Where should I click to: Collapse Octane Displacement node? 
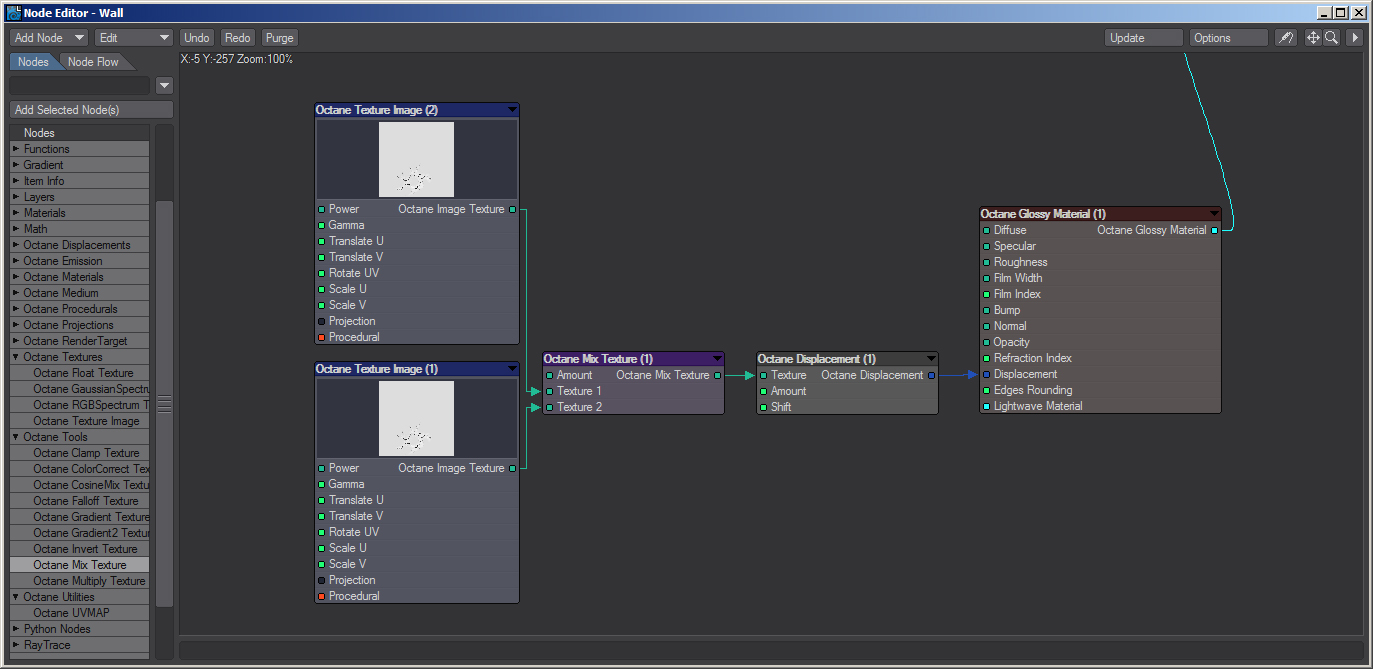coord(931,359)
